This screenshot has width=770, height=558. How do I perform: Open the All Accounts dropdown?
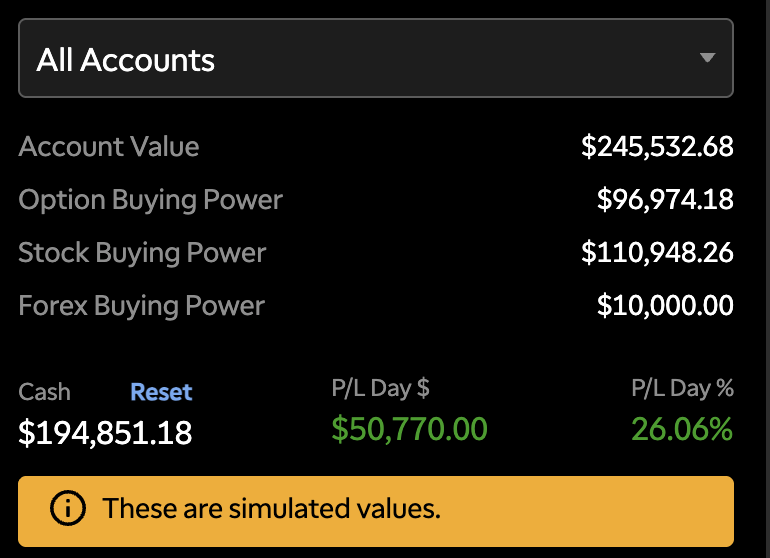coord(375,59)
